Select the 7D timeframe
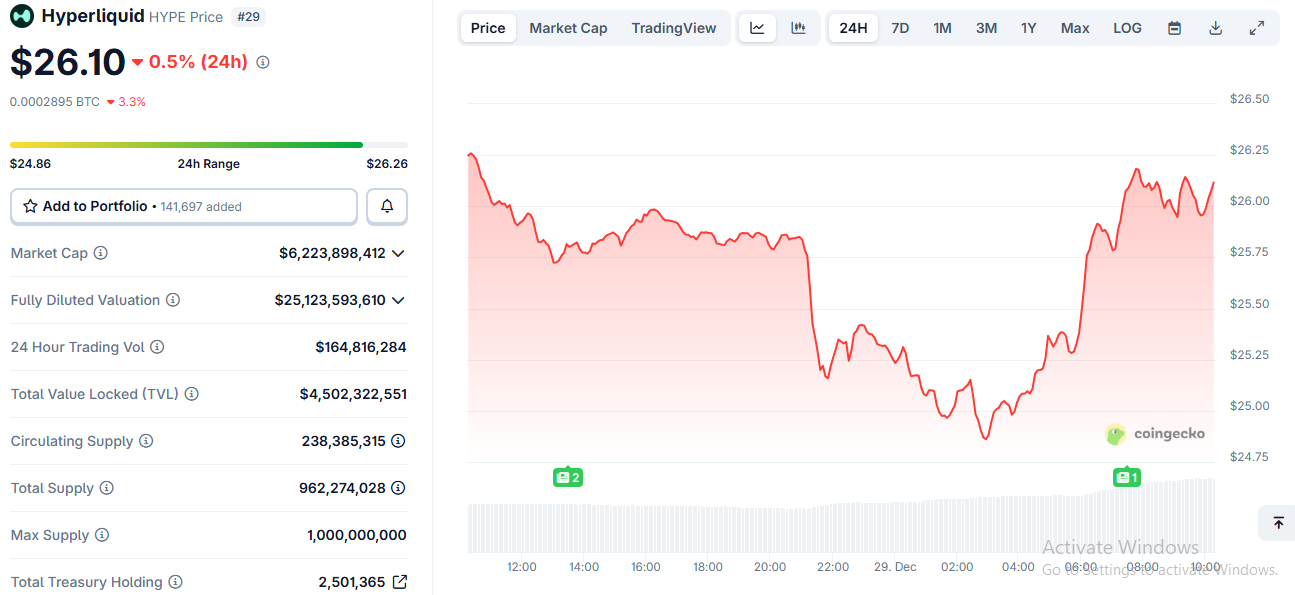This screenshot has height=595, width=1295. tap(899, 27)
